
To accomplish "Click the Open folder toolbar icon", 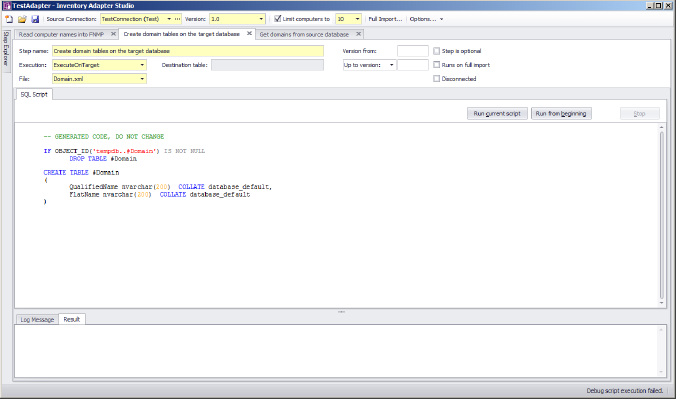I will (21, 18).
